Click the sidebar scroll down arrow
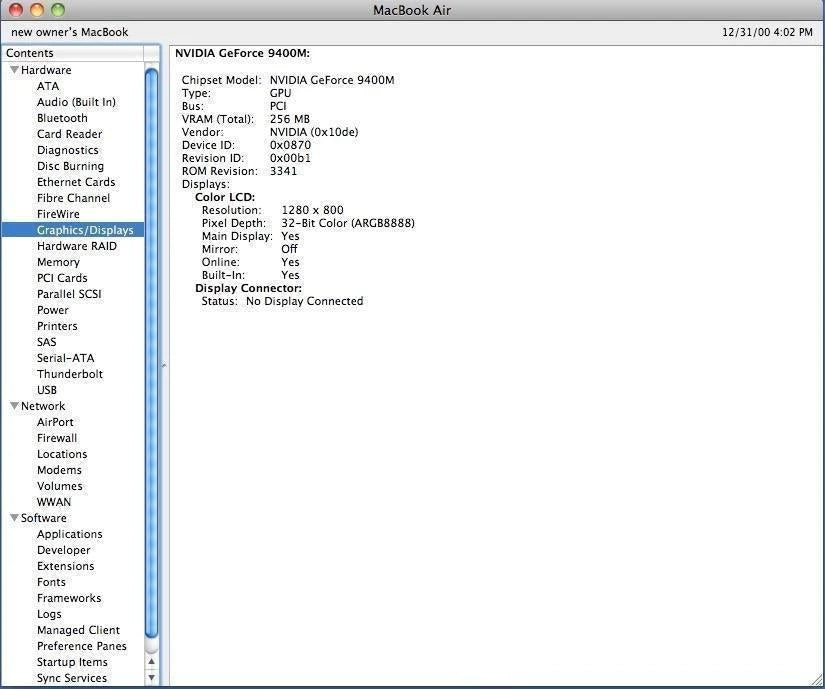Viewport: 825px width, 689px height. 152,677
